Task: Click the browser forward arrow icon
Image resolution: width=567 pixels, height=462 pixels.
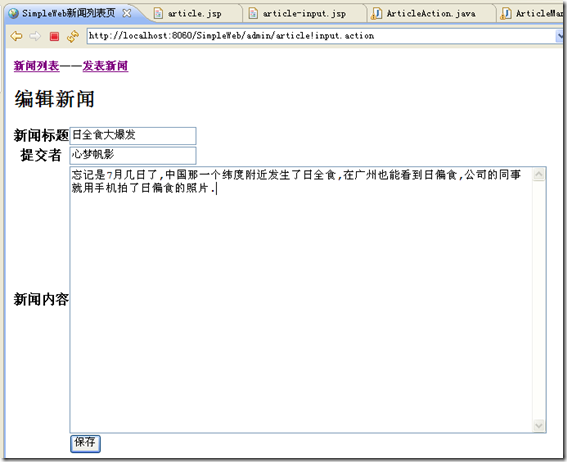Action: (35, 36)
